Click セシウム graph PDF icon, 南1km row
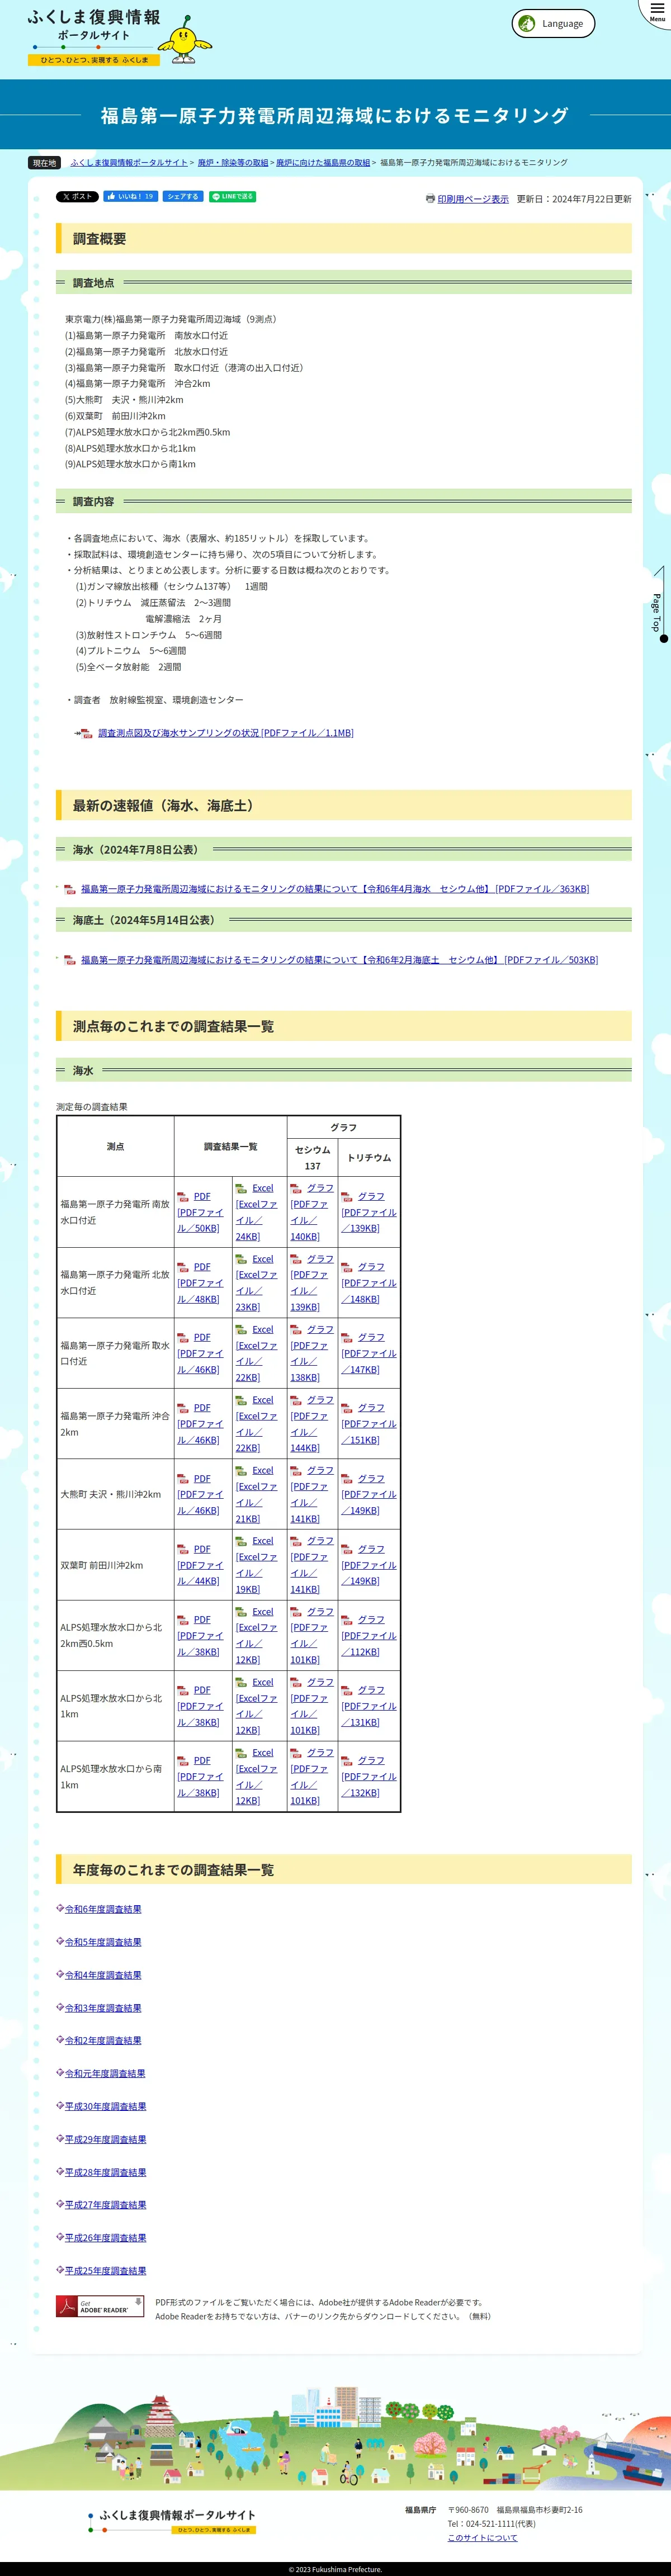The width and height of the screenshot is (671, 2576). (296, 1753)
